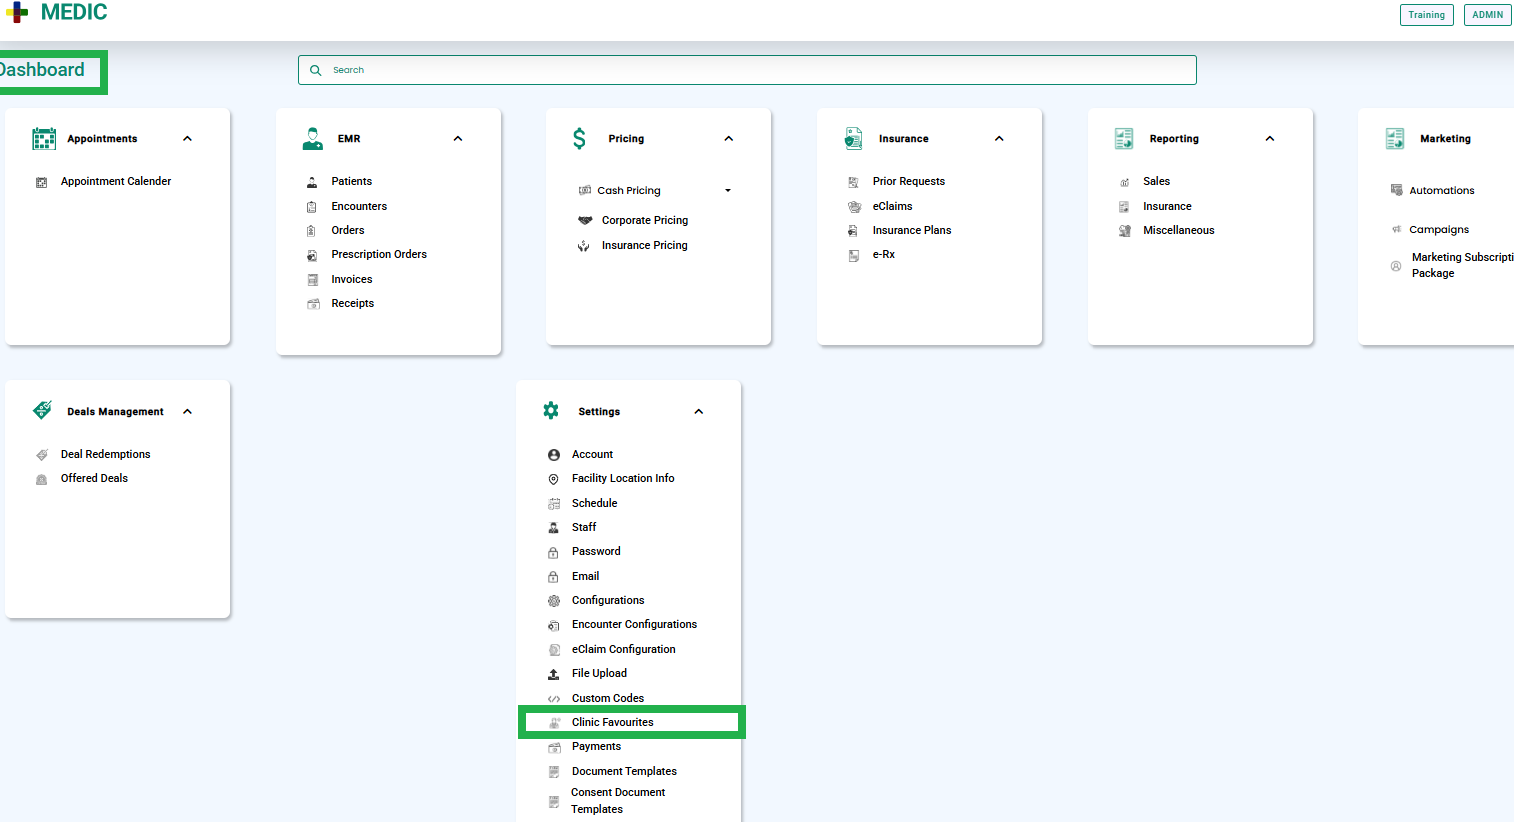Click the Training button
This screenshot has height=822, width=1514.
pyautogui.click(x=1426, y=15)
